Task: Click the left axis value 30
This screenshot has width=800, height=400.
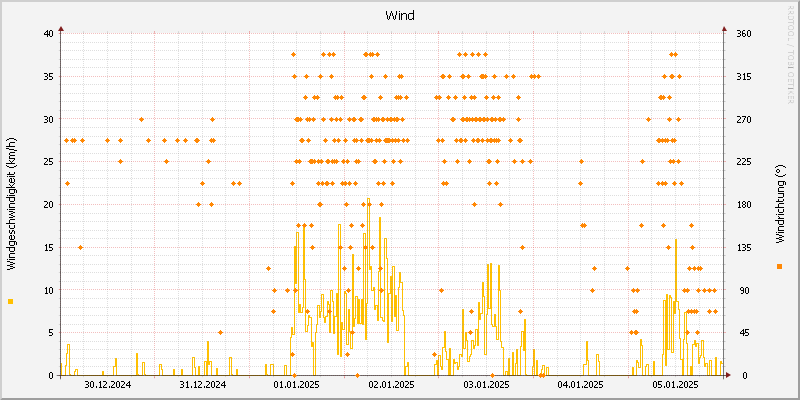Action: (x=48, y=119)
